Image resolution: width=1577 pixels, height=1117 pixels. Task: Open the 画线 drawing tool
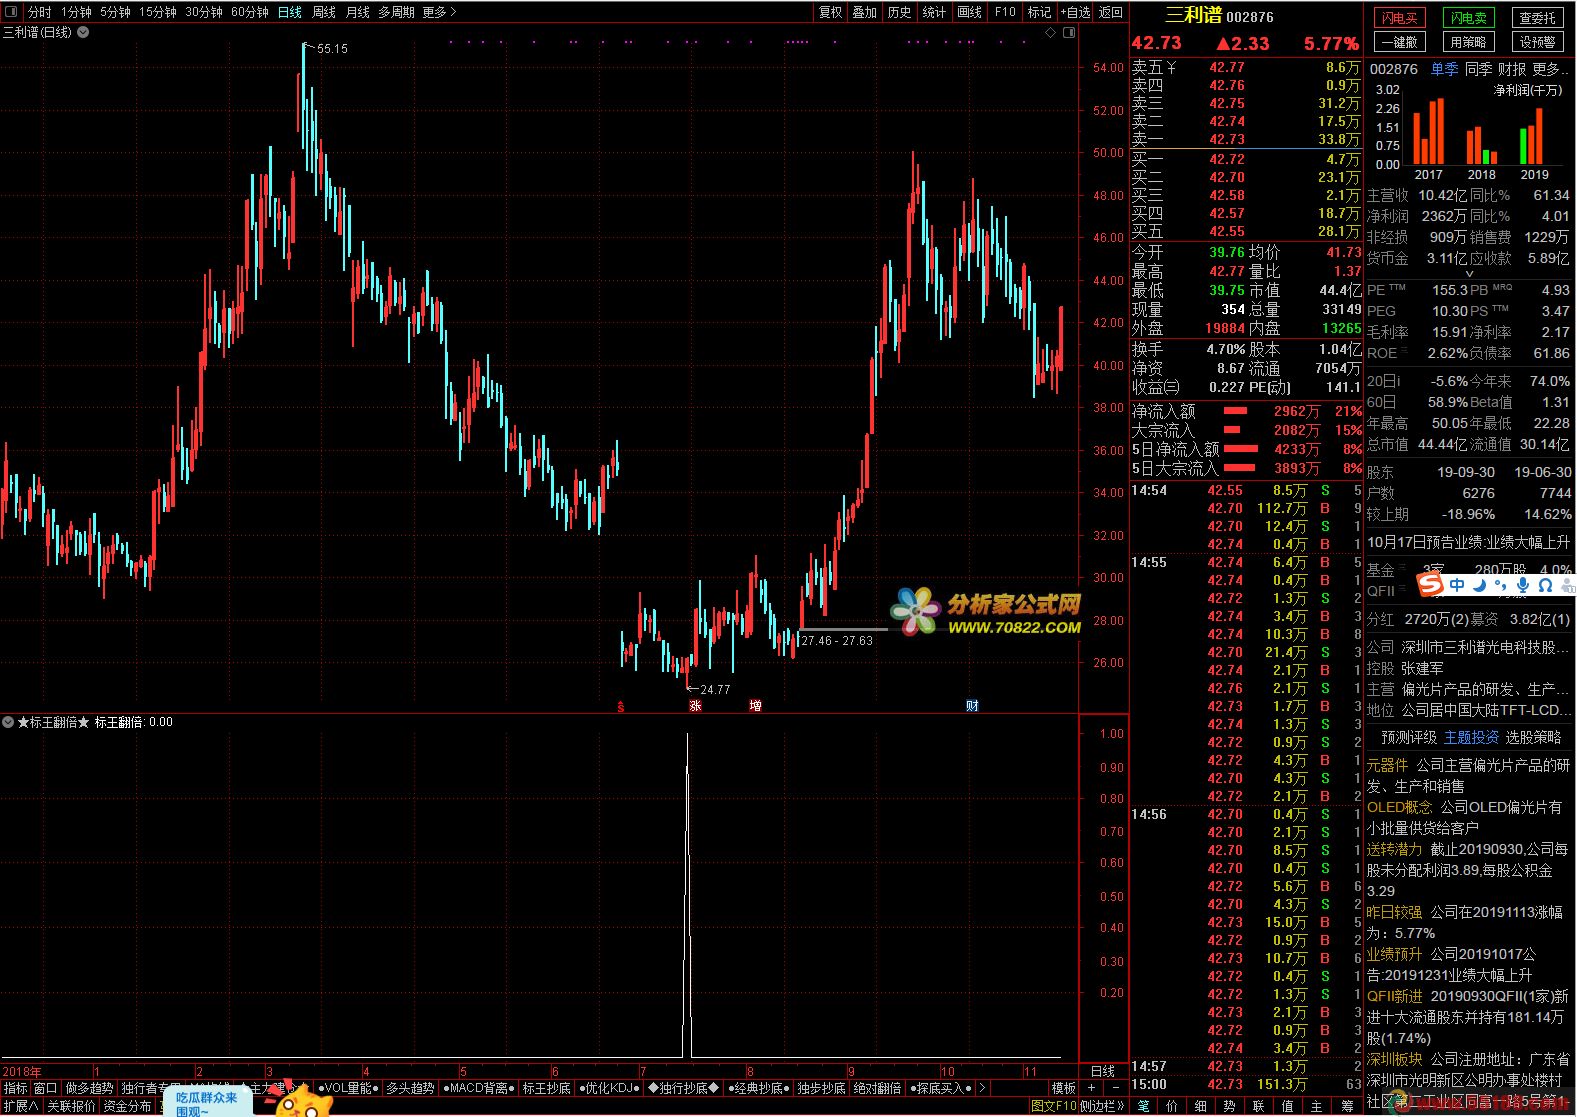(970, 12)
